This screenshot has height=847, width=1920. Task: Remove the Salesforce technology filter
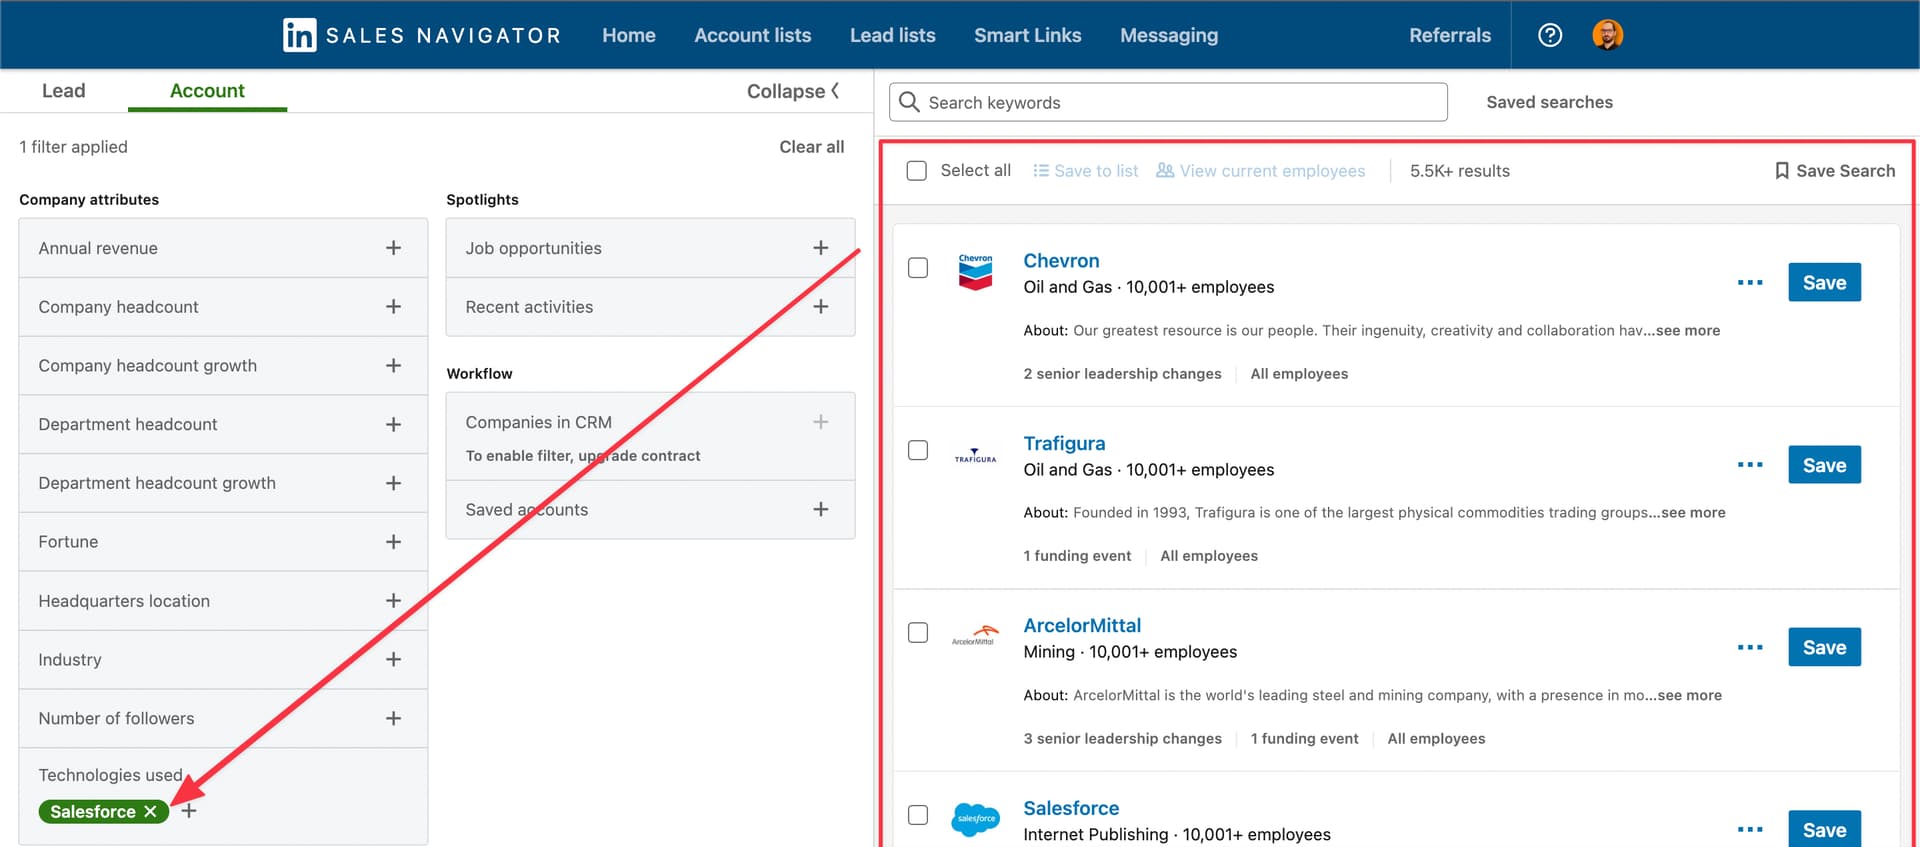150,811
